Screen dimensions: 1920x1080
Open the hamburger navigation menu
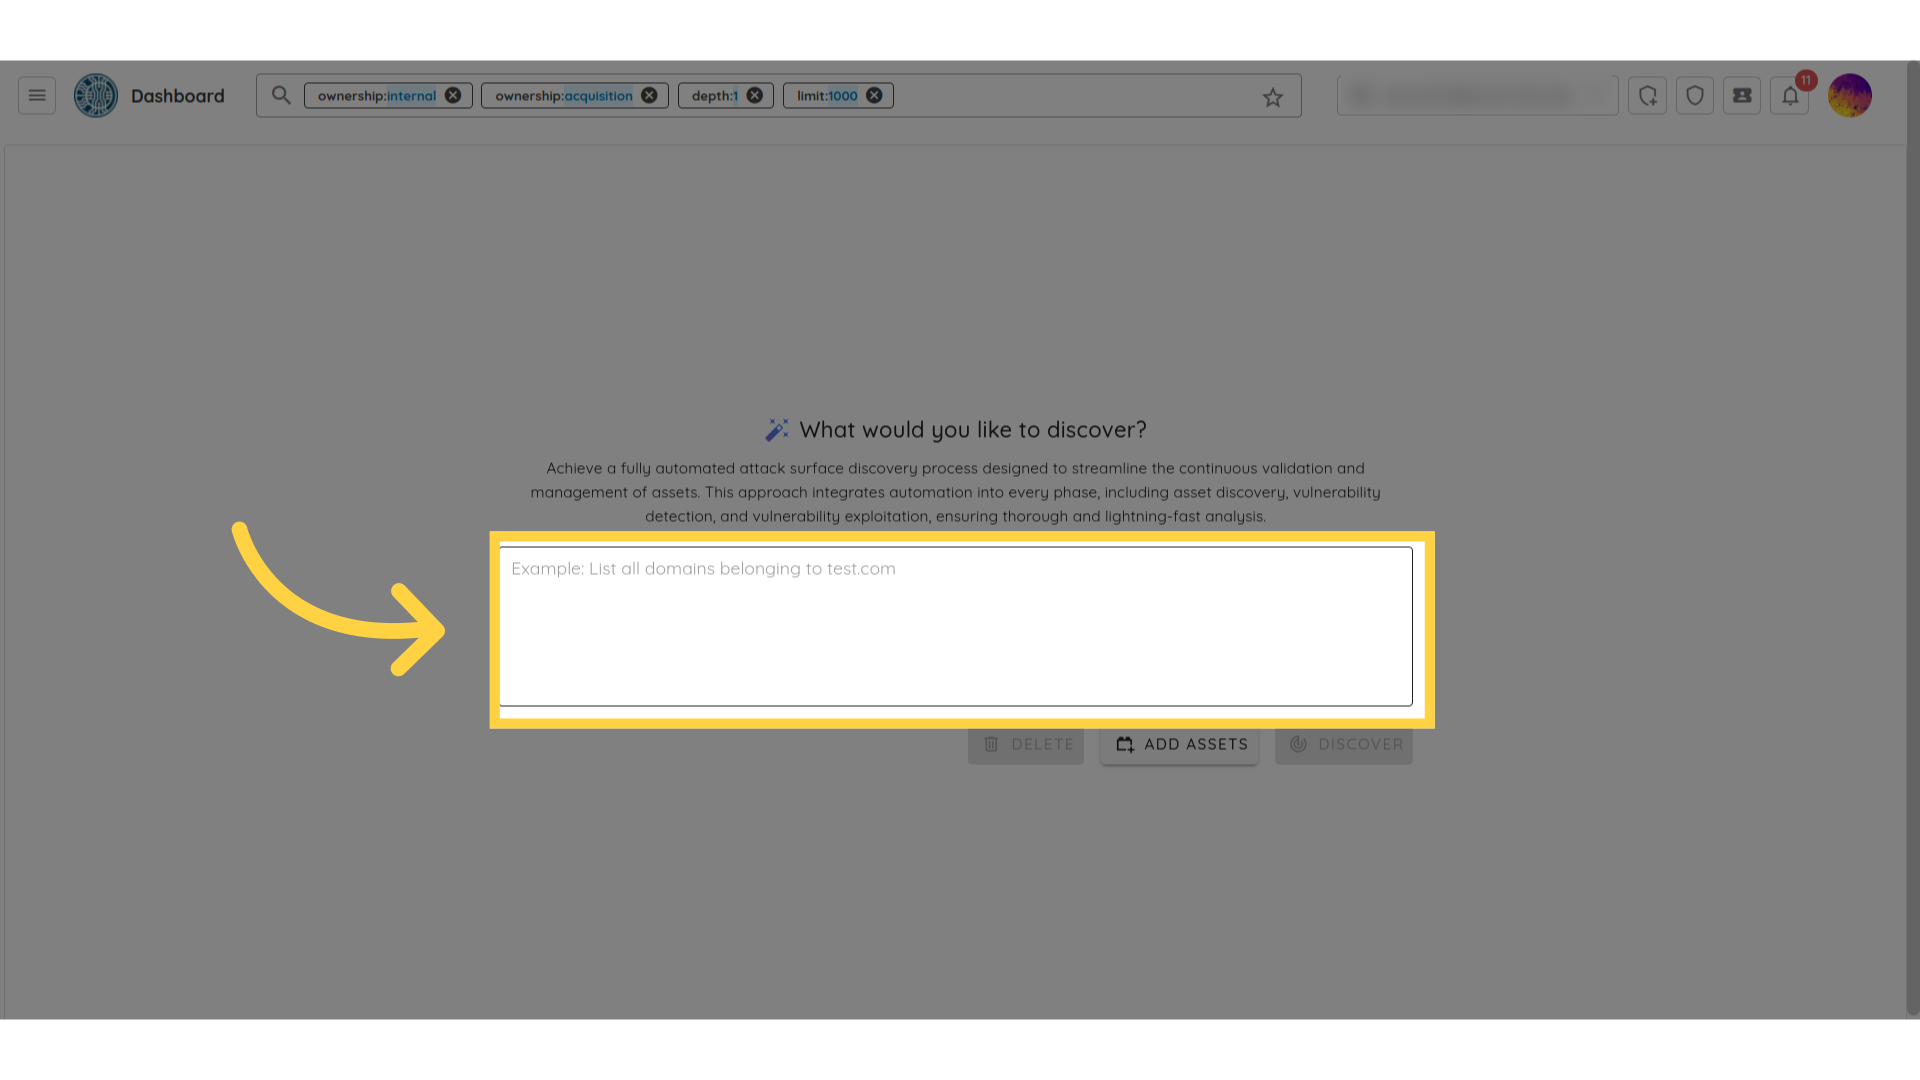[37, 96]
